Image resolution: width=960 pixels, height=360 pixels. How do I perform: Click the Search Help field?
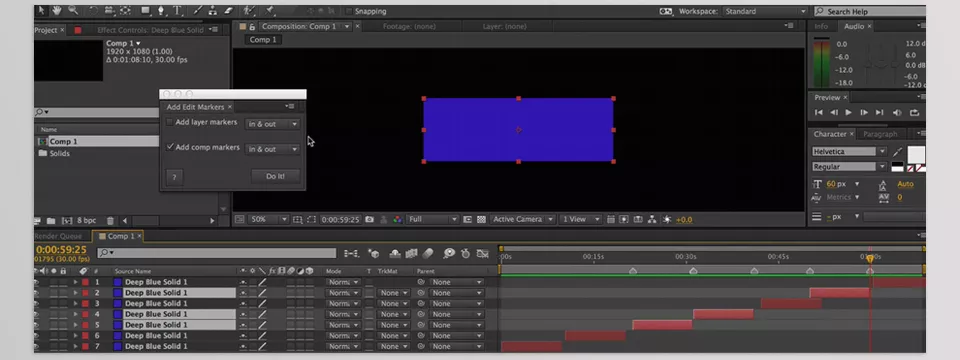pos(870,11)
